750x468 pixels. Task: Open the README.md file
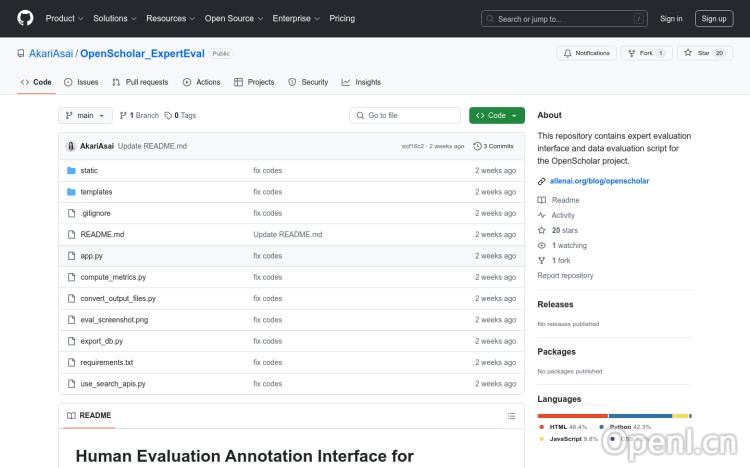tap(102, 234)
